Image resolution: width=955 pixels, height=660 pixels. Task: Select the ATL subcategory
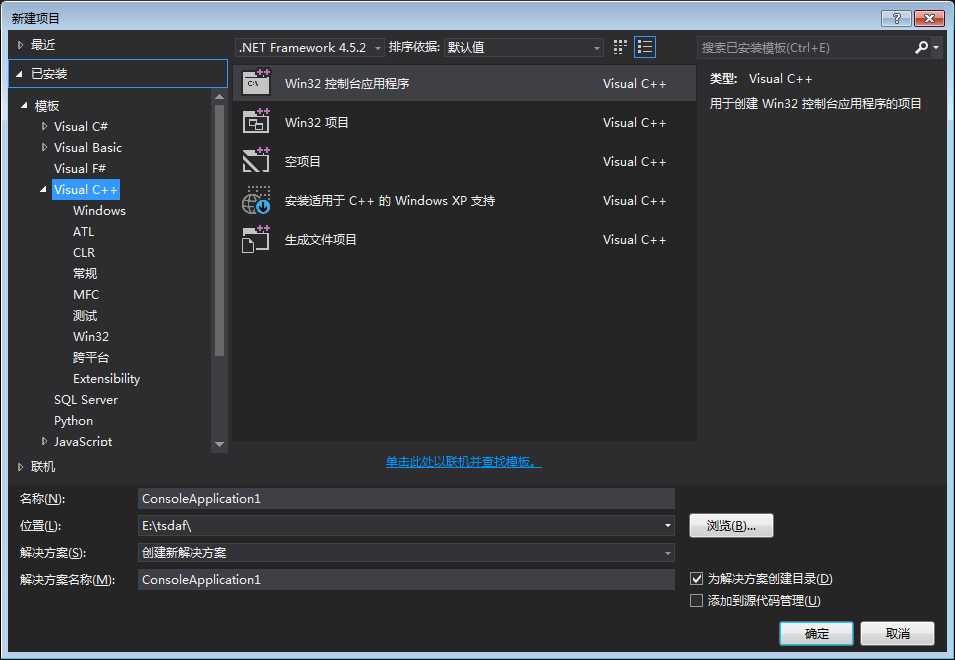pyautogui.click(x=83, y=231)
